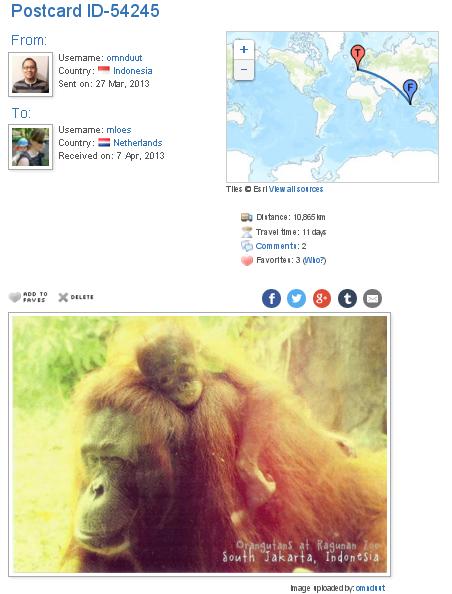Add postcard to faves
The image size is (452, 594).
click(x=28, y=297)
